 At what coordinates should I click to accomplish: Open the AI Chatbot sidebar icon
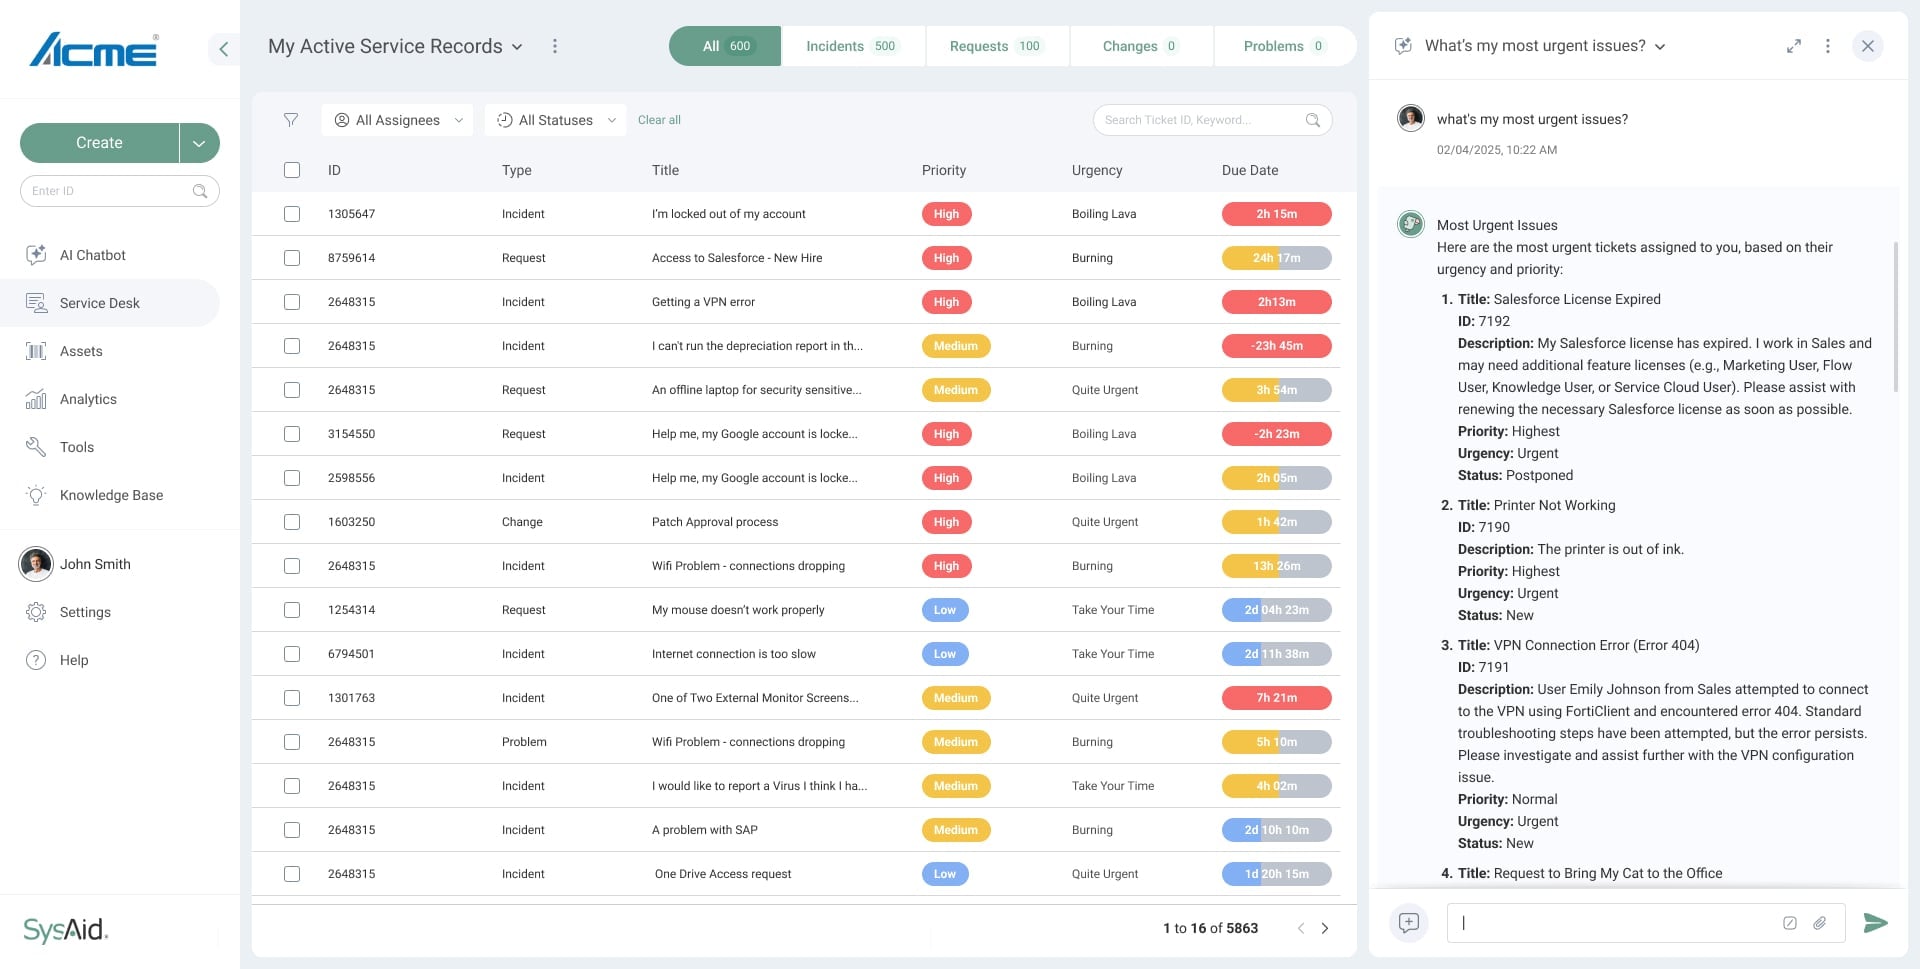pyautogui.click(x=36, y=255)
